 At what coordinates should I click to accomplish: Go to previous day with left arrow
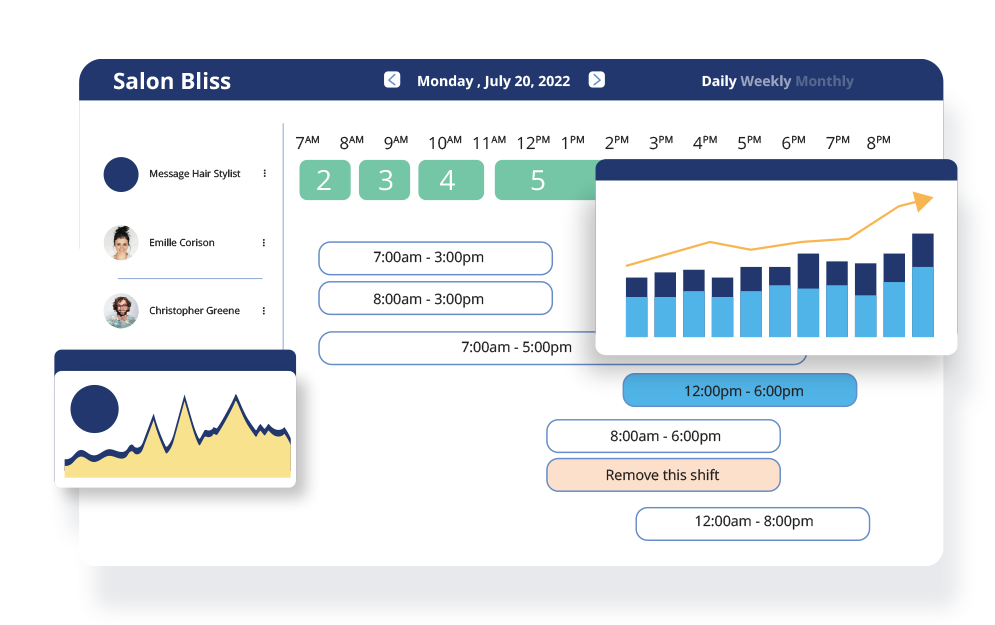pos(392,80)
